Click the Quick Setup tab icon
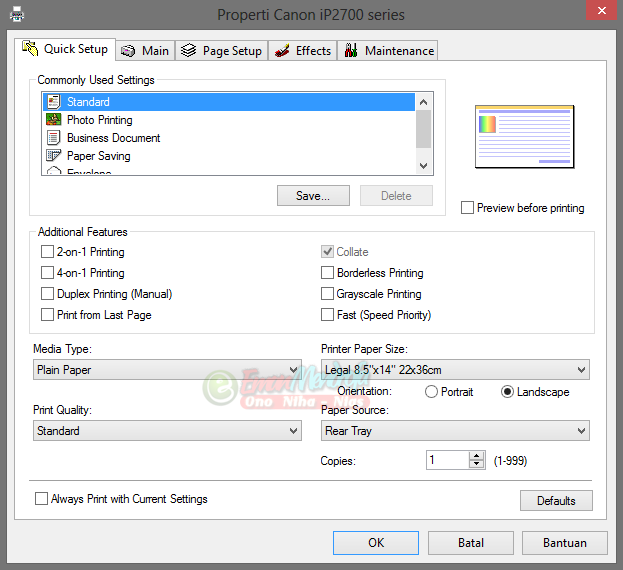This screenshot has width=623, height=570. tap(30, 48)
